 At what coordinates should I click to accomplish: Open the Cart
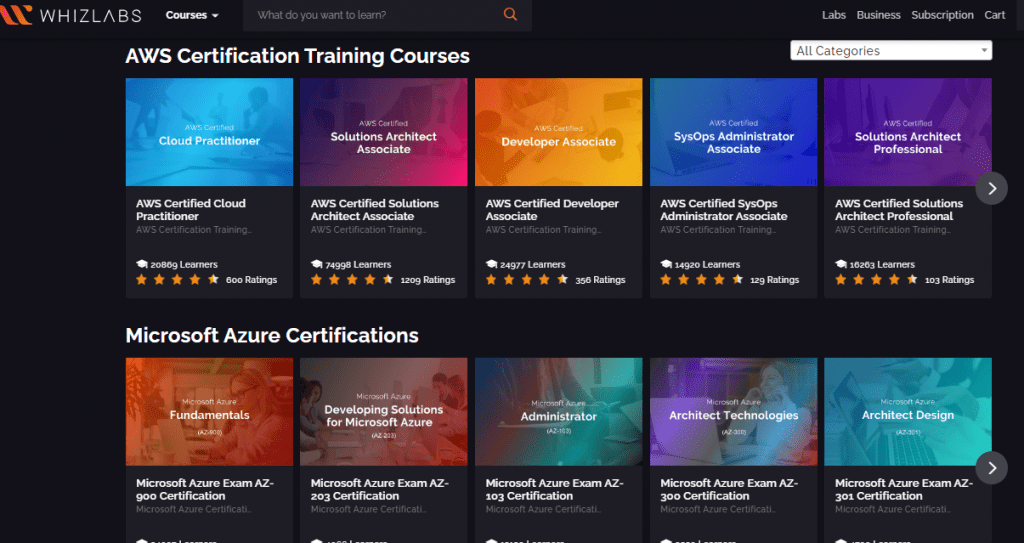[995, 15]
